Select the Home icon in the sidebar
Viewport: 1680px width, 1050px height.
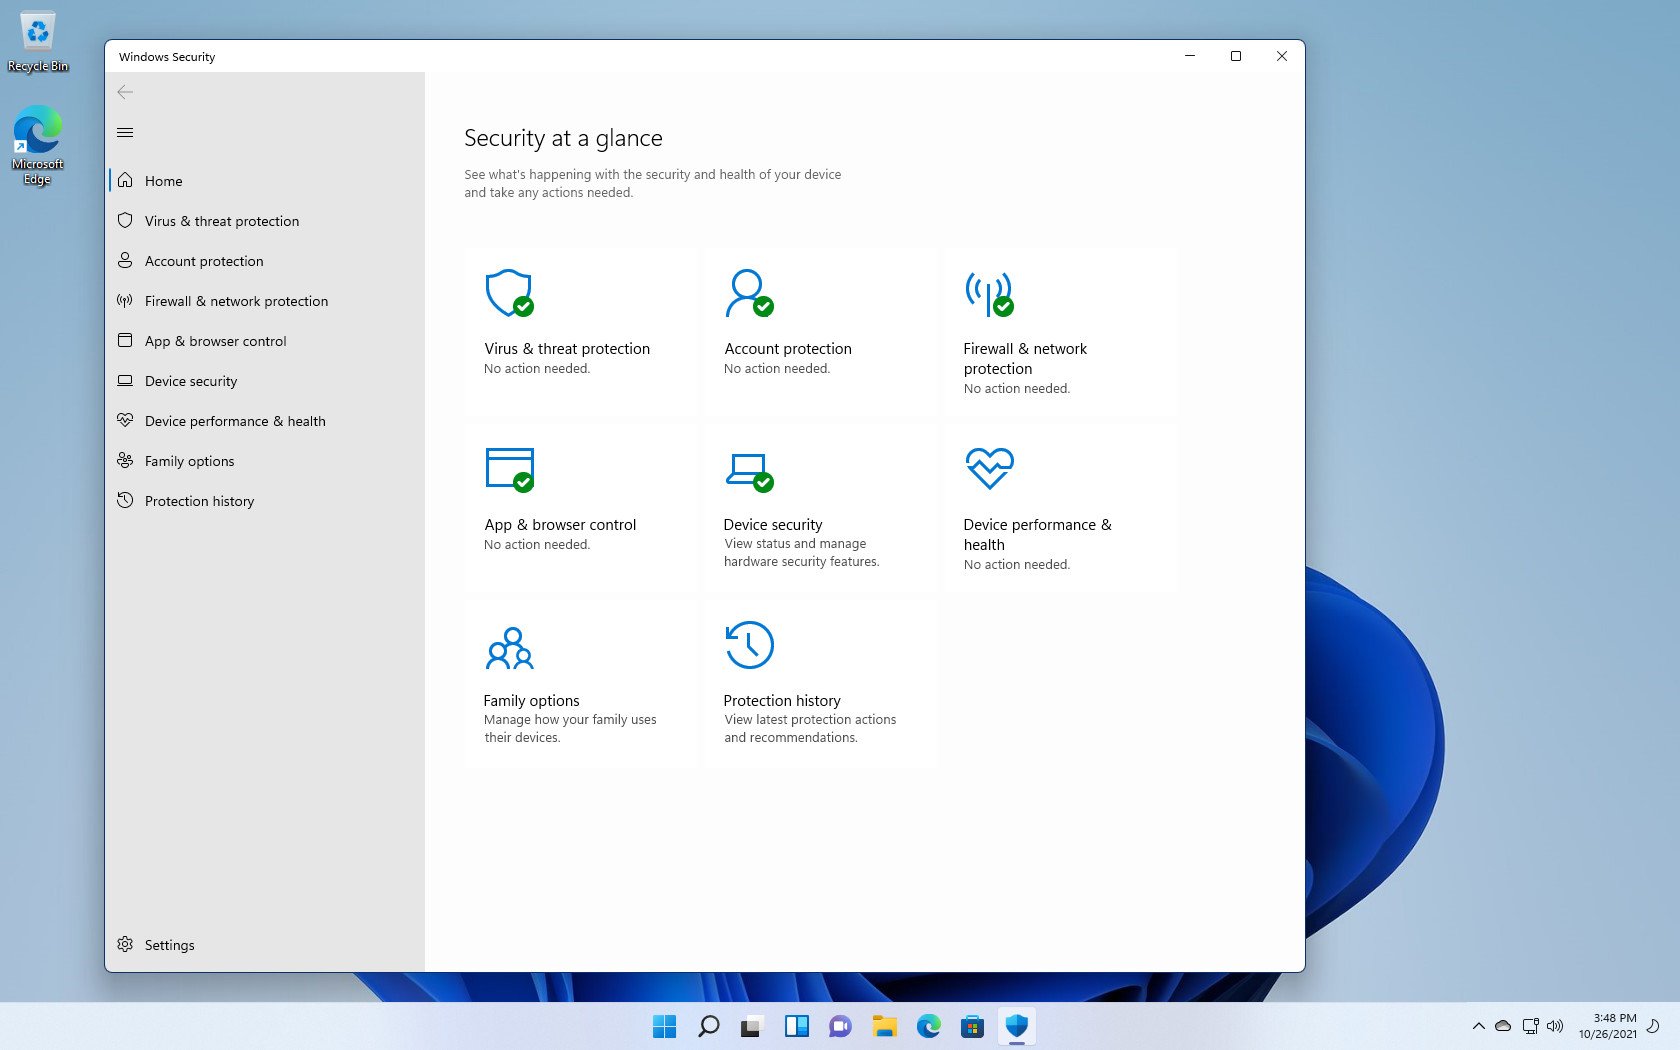125,180
